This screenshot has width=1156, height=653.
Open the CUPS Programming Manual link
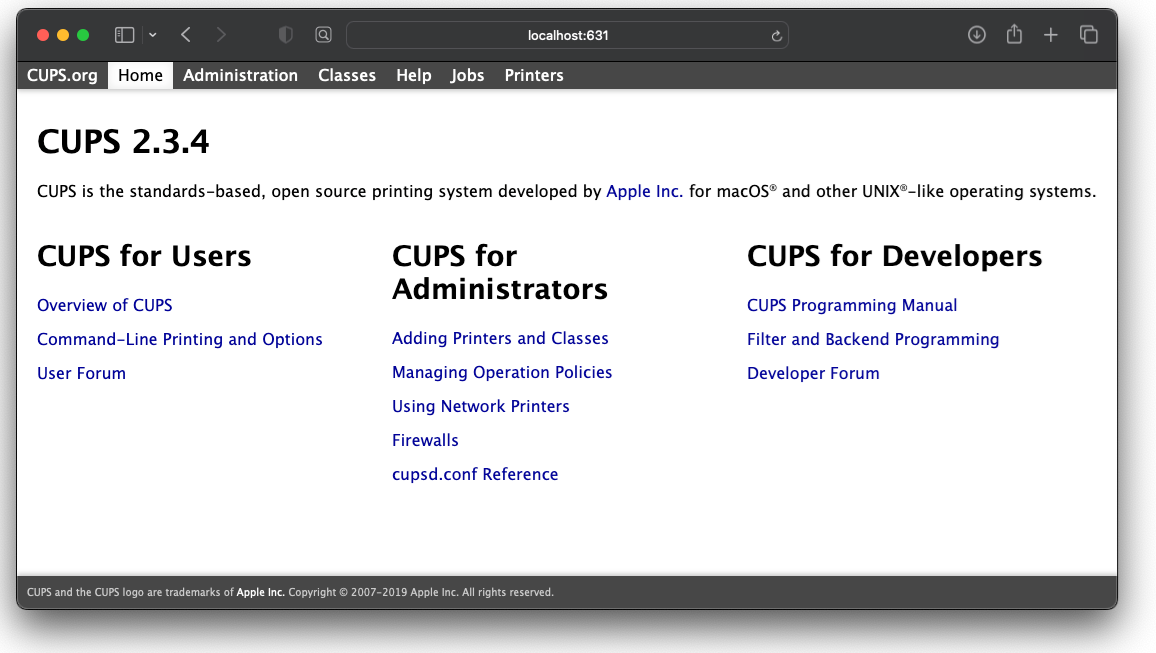(852, 305)
